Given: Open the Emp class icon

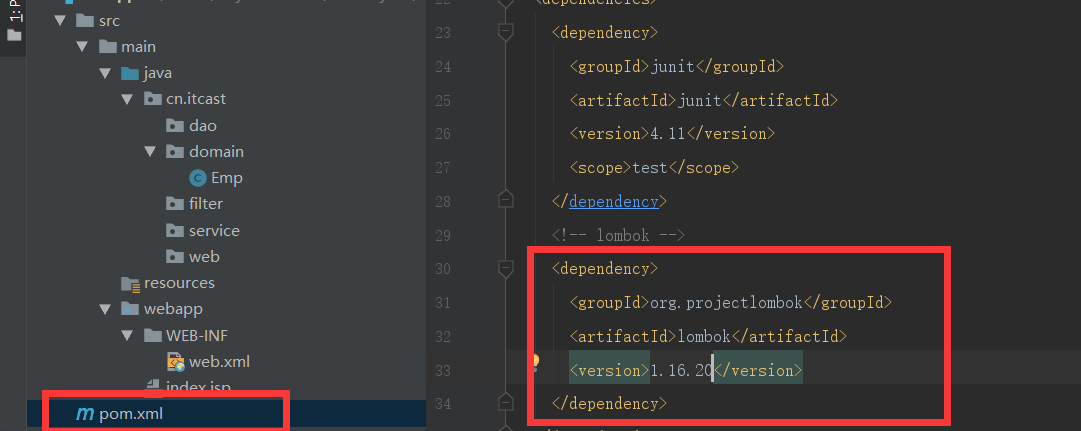Looking at the screenshot, I should tap(198, 178).
